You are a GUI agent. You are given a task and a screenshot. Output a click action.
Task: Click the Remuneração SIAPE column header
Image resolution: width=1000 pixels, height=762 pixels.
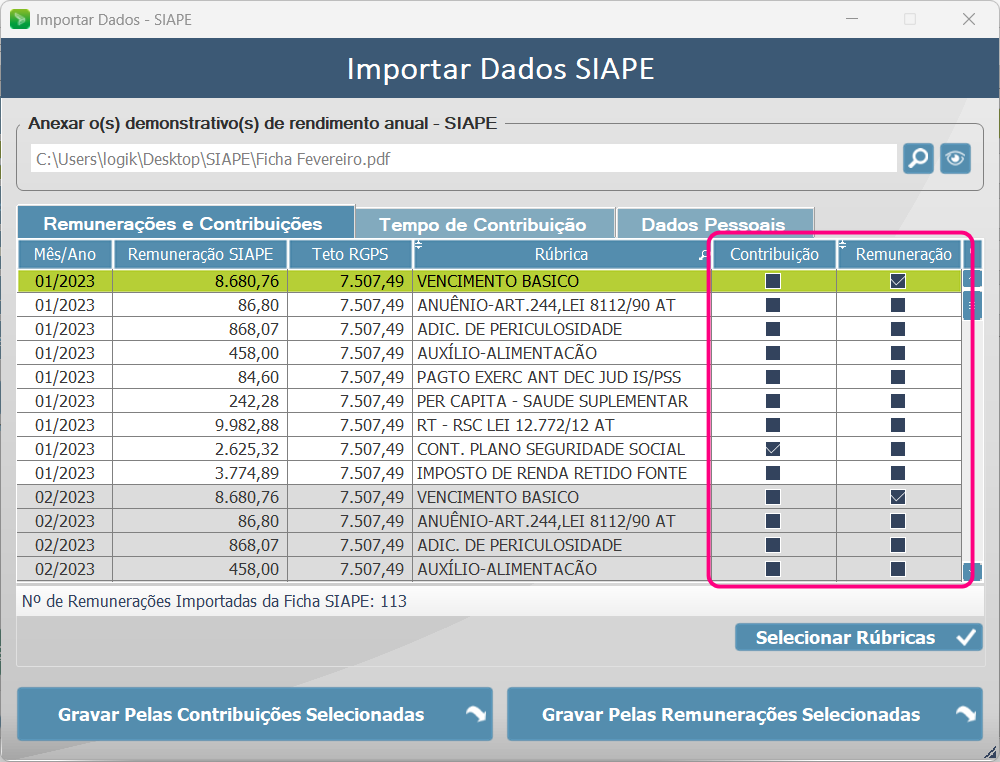pos(200,254)
